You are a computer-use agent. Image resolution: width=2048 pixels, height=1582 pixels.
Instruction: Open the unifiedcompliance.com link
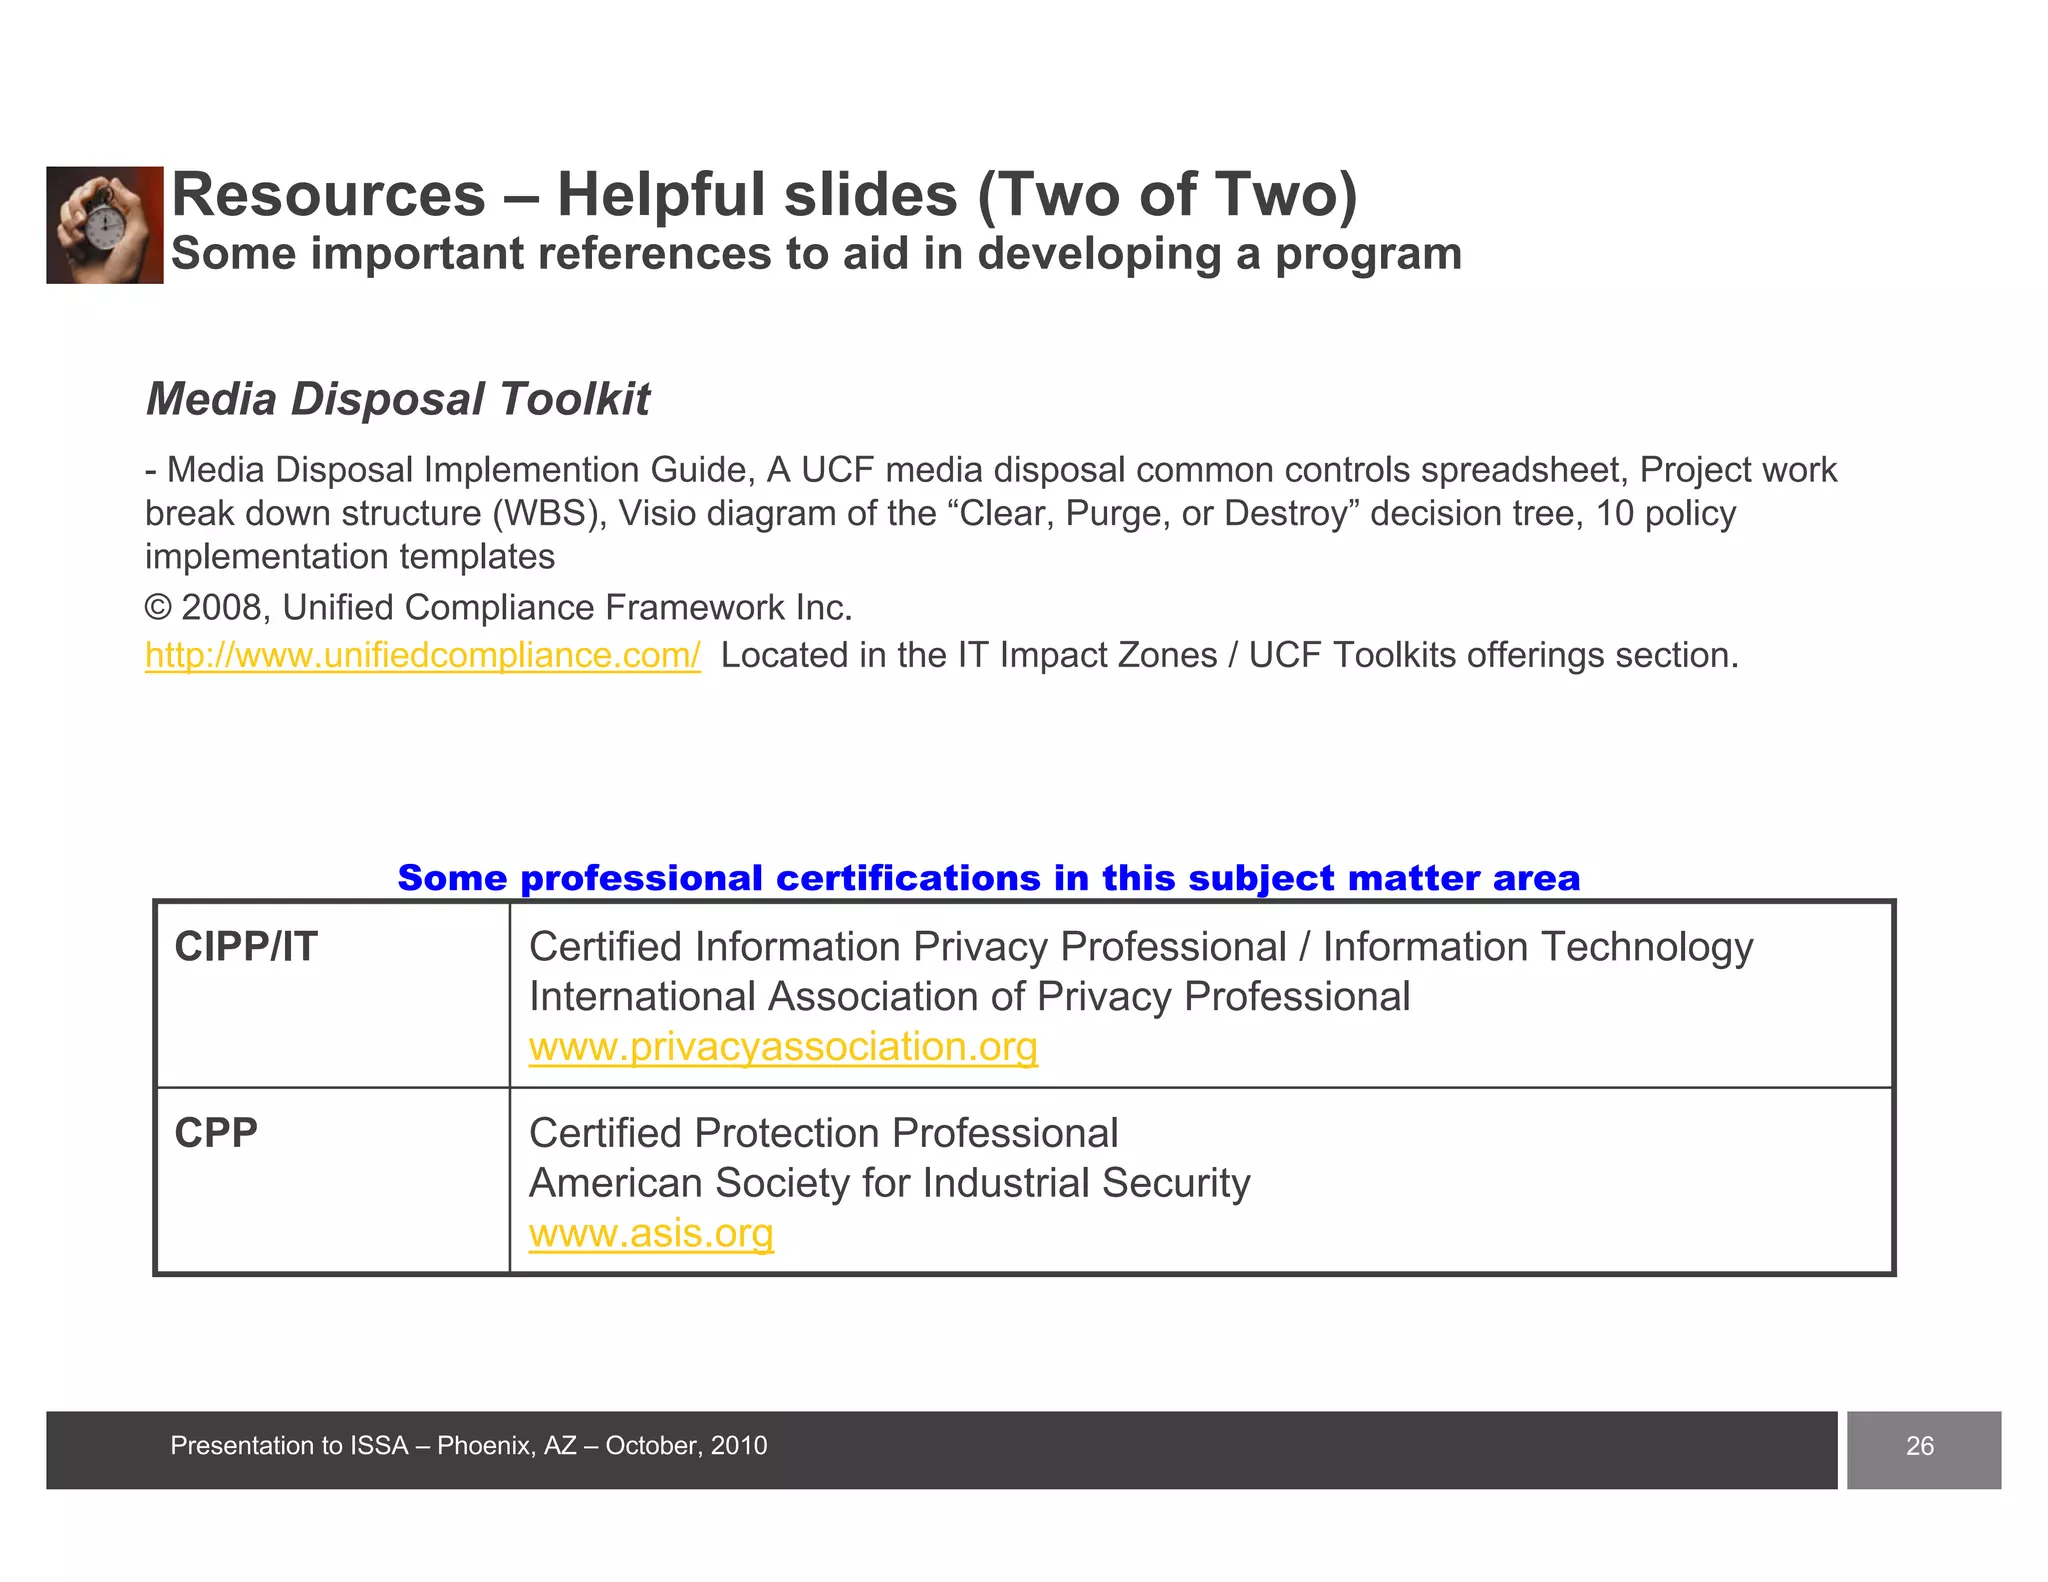click(x=422, y=655)
